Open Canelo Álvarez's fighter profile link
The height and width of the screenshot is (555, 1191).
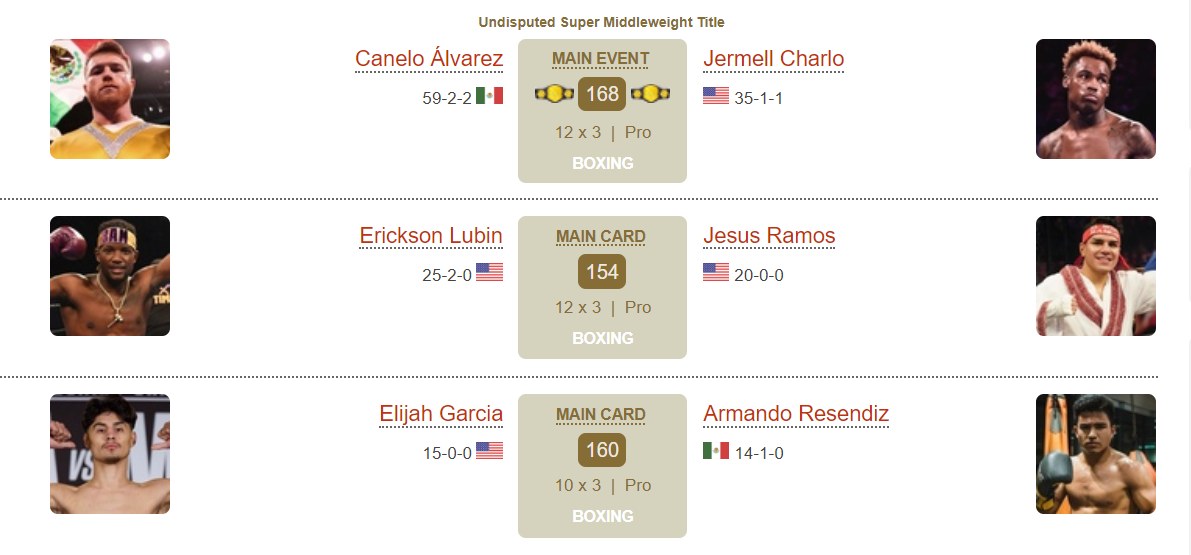point(429,58)
